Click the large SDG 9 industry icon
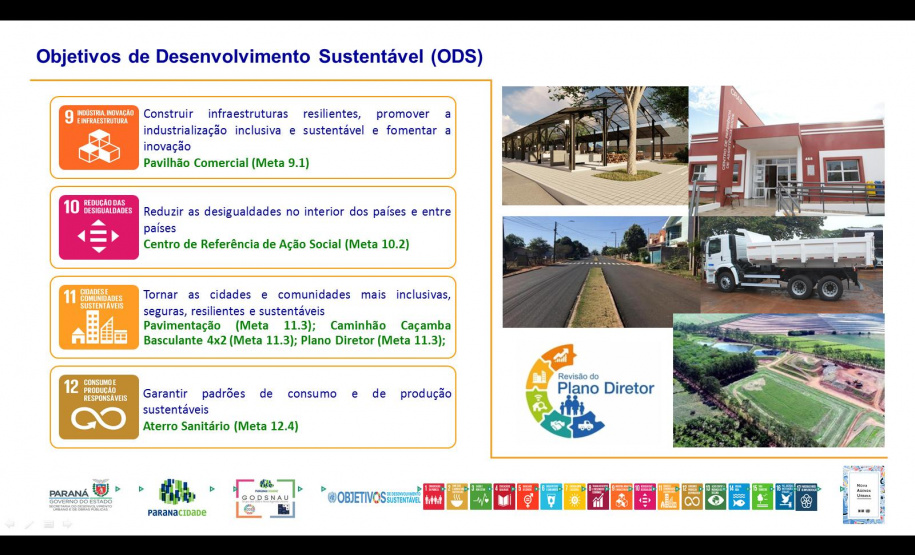 coord(98,138)
